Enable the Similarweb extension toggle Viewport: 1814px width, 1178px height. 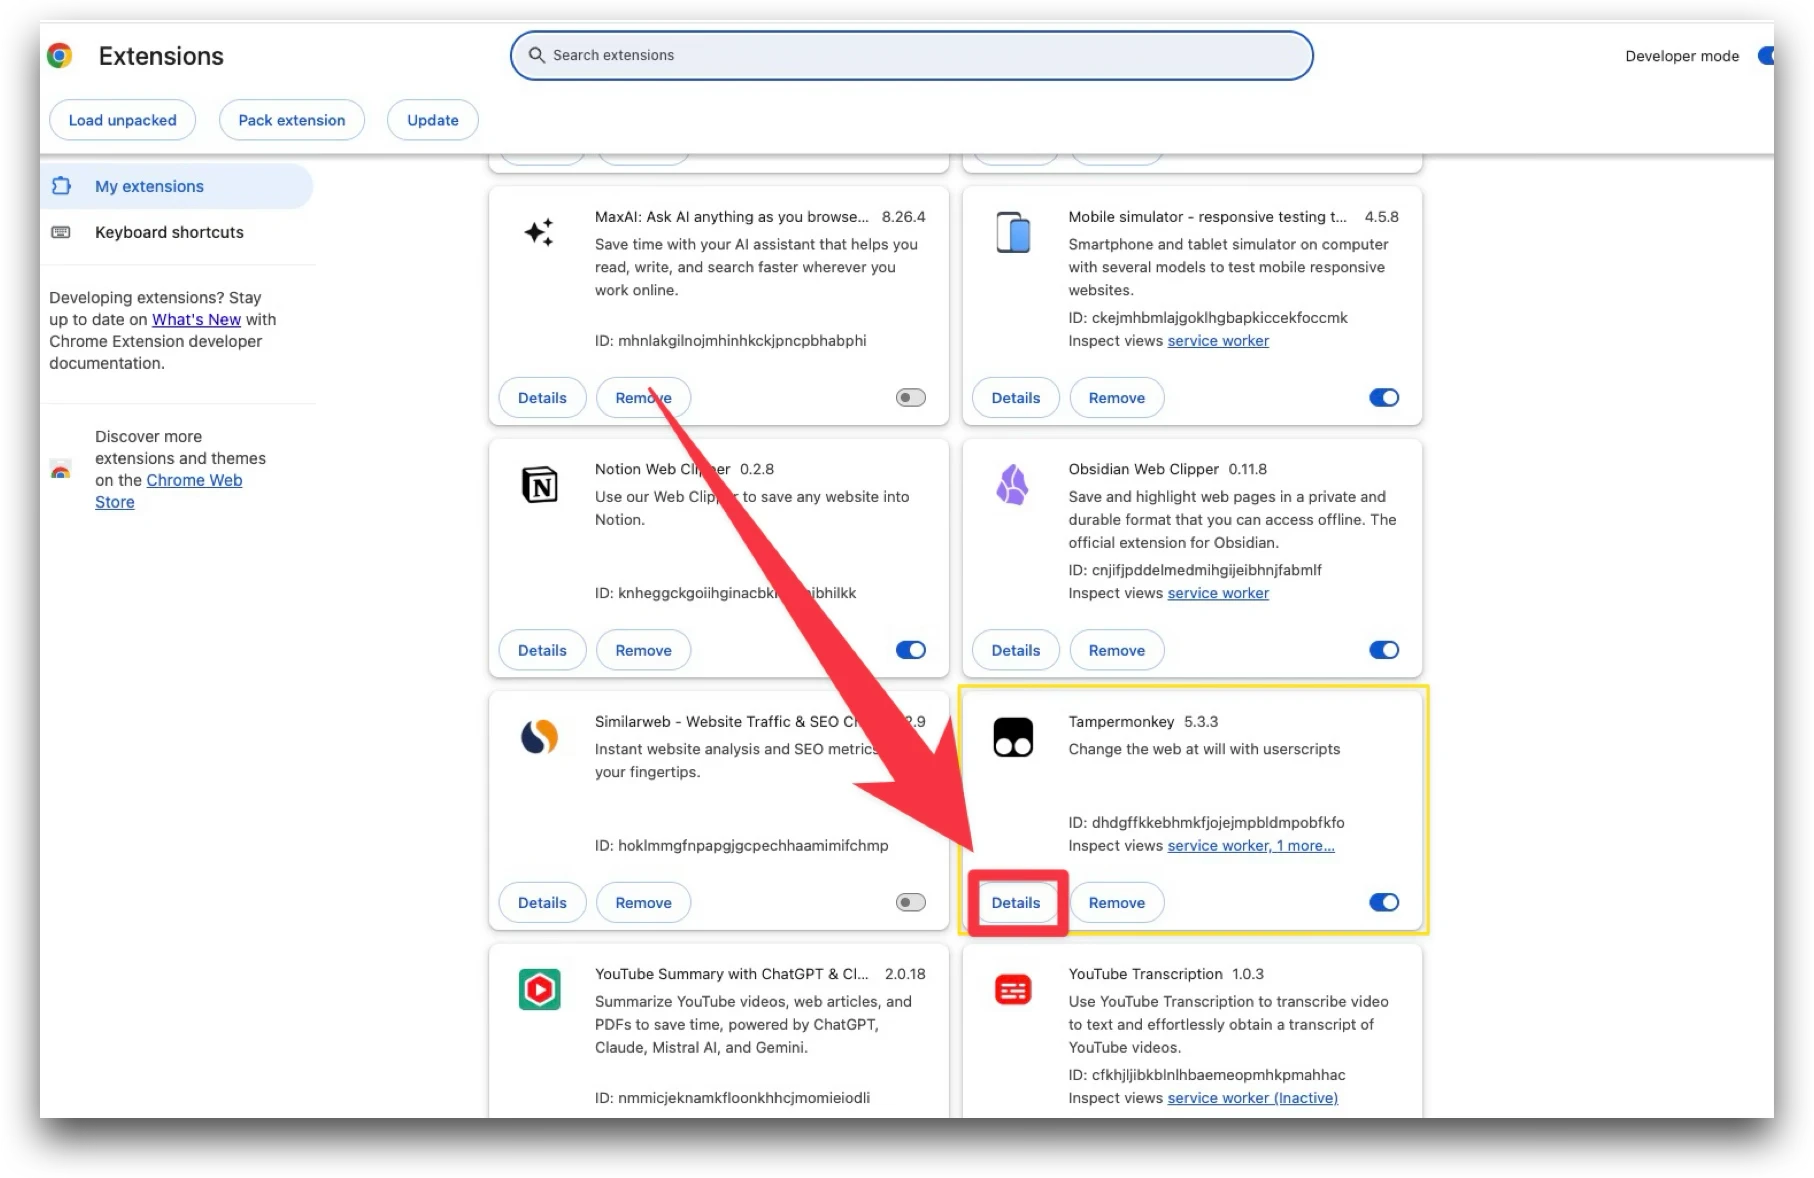pyautogui.click(x=911, y=903)
